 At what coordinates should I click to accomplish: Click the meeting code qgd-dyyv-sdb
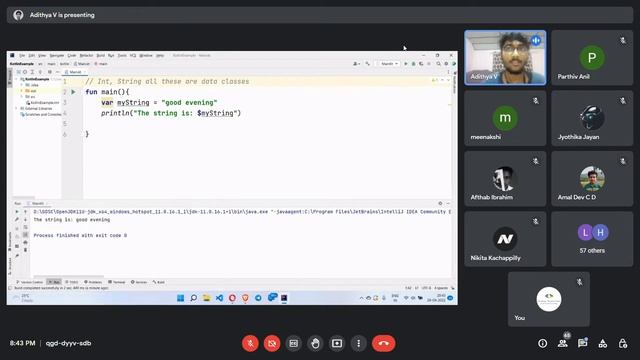coord(68,343)
